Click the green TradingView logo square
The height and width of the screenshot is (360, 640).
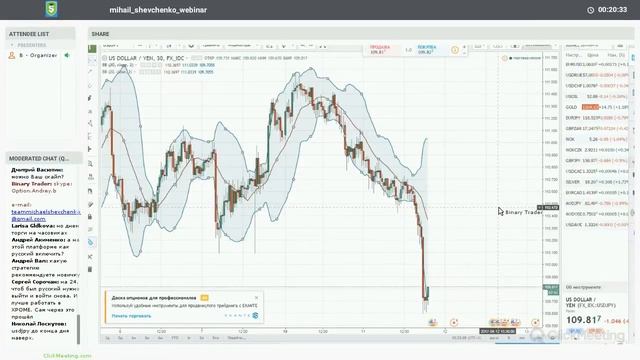pos(92,49)
